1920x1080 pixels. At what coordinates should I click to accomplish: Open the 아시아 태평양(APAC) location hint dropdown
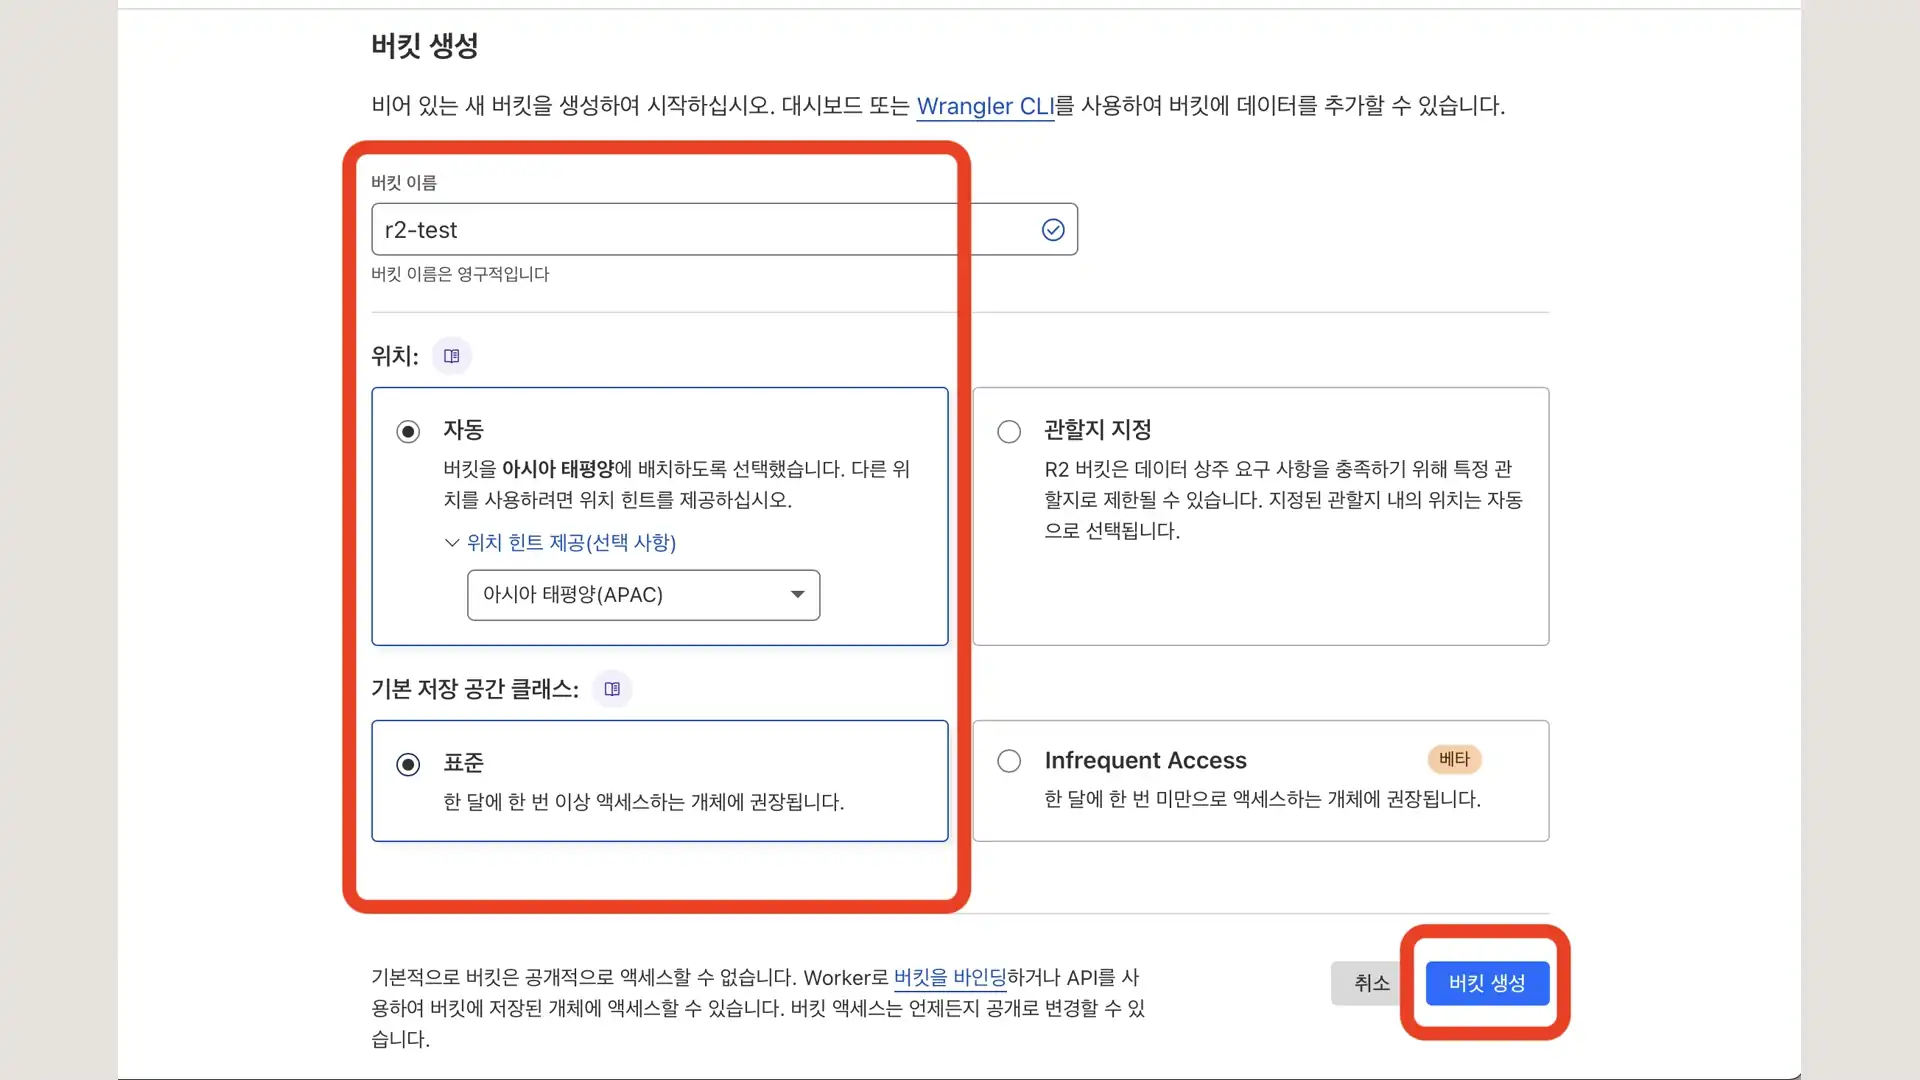(643, 595)
